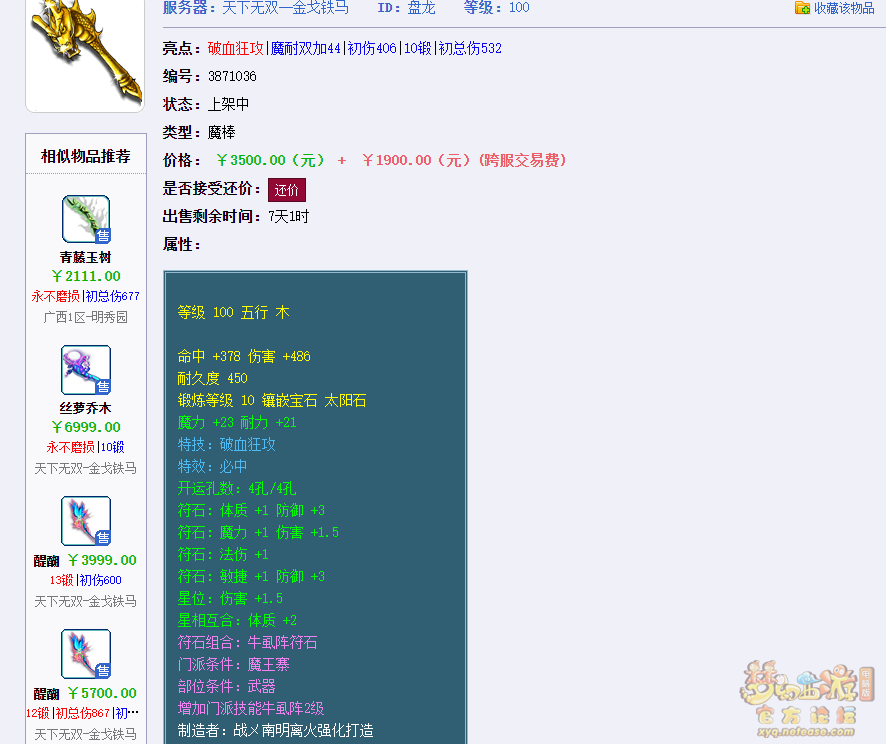
Task: Open the 青藤玉树 name link
Action: click(85, 258)
